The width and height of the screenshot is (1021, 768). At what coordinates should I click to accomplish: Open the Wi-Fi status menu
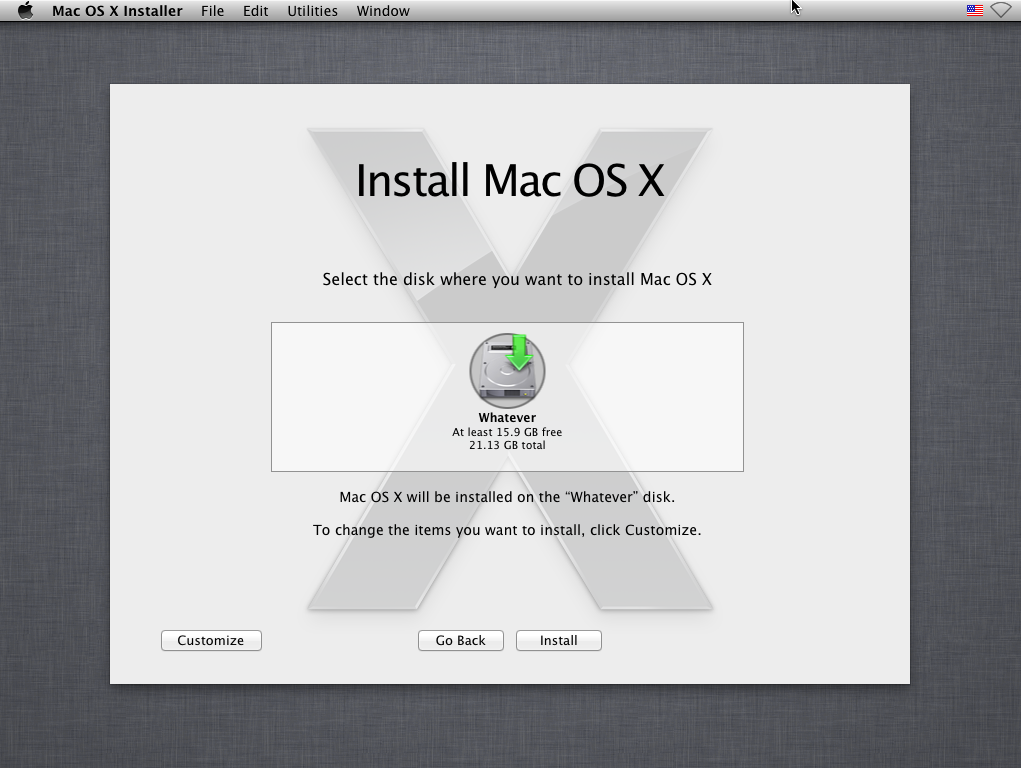(1001, 10)
